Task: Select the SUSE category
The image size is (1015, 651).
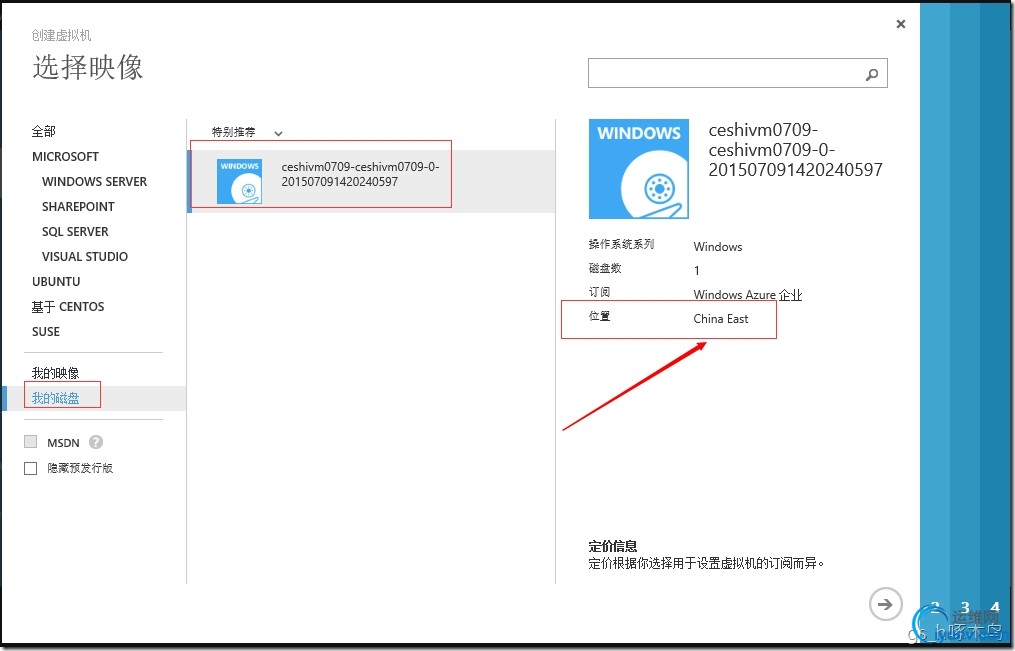Action: coord(46,332)
